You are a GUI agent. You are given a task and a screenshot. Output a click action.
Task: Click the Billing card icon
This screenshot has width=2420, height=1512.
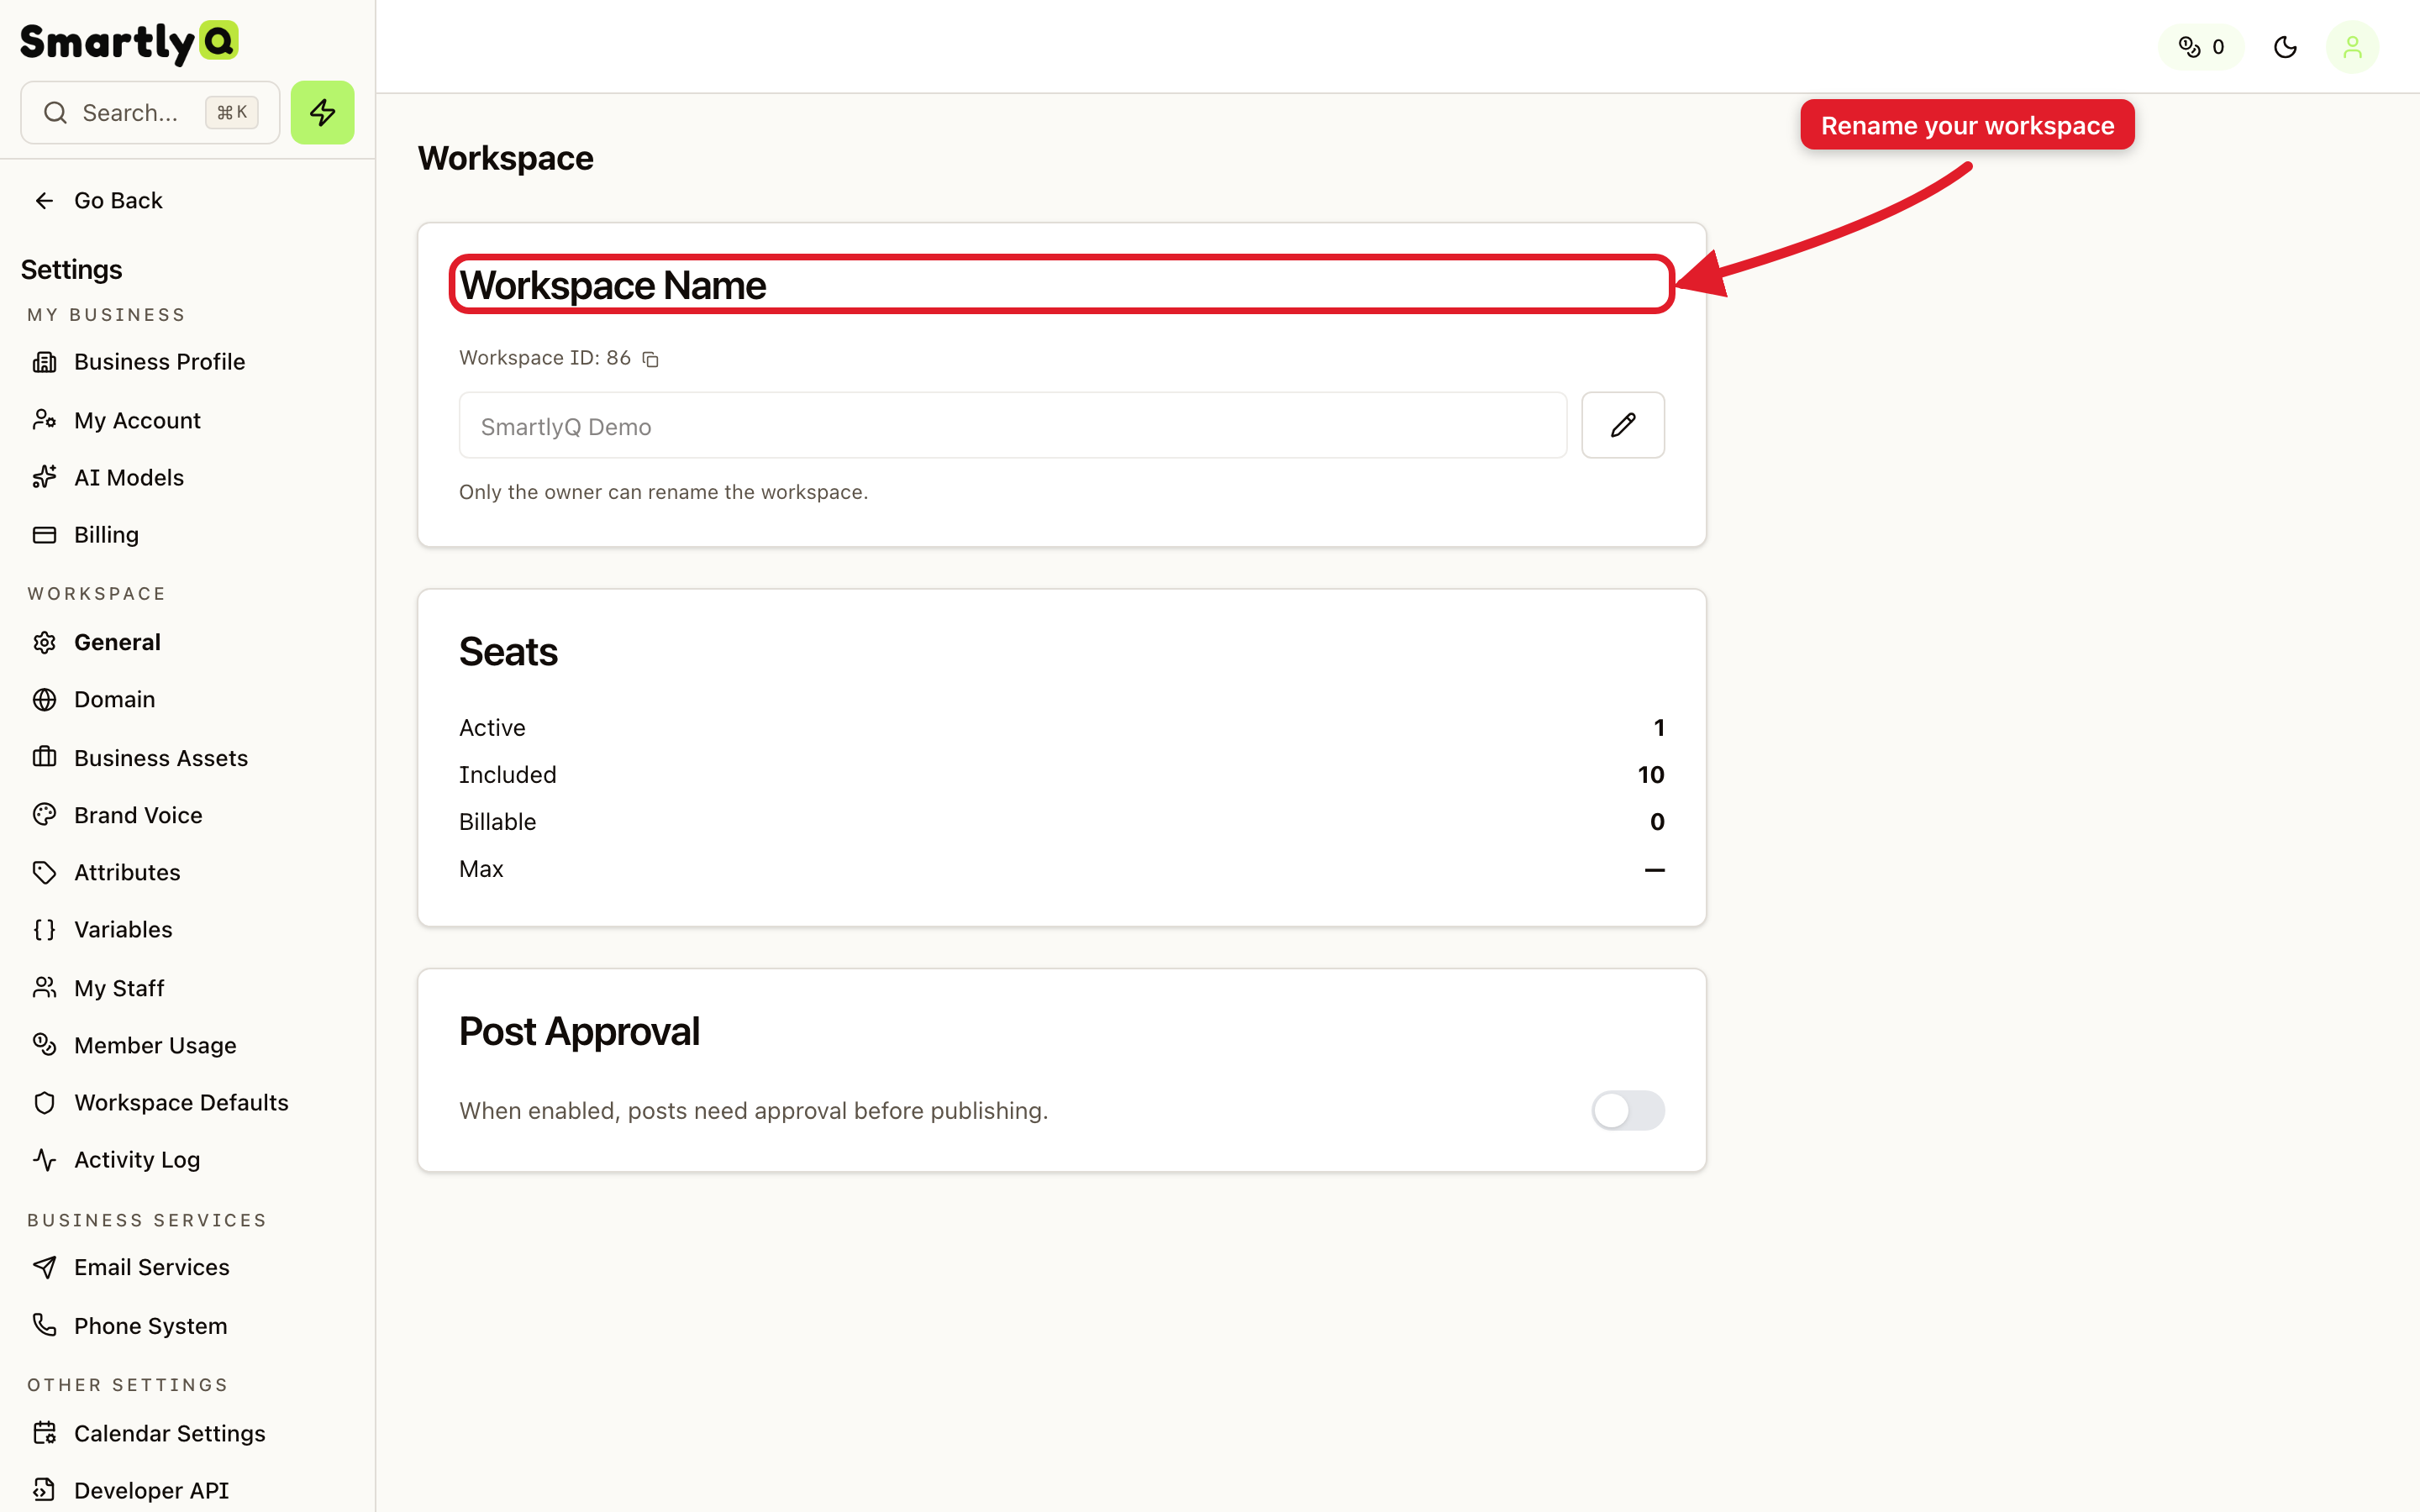44,534
